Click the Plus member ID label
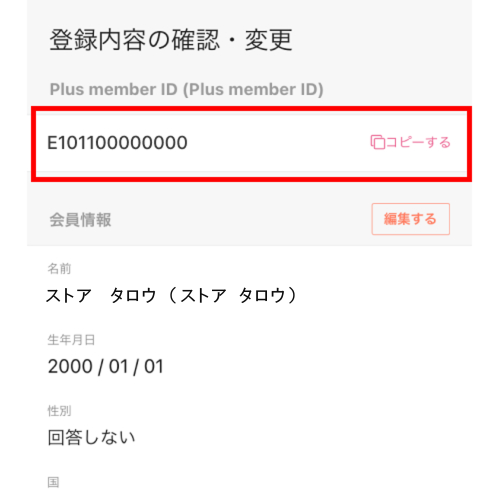 click(x=187, y=89)
